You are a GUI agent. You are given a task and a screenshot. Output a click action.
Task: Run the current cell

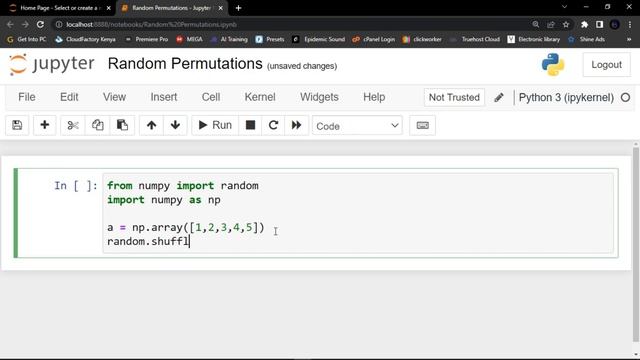215,125
